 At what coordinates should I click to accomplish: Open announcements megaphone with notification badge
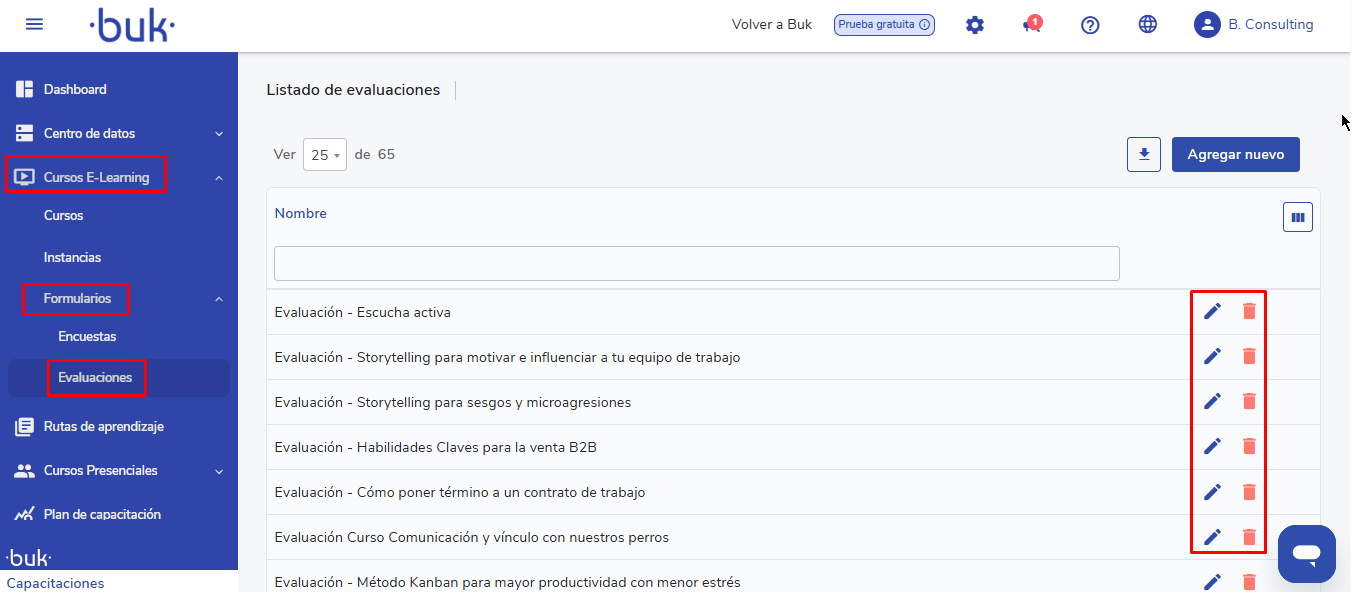(1031, 25)
